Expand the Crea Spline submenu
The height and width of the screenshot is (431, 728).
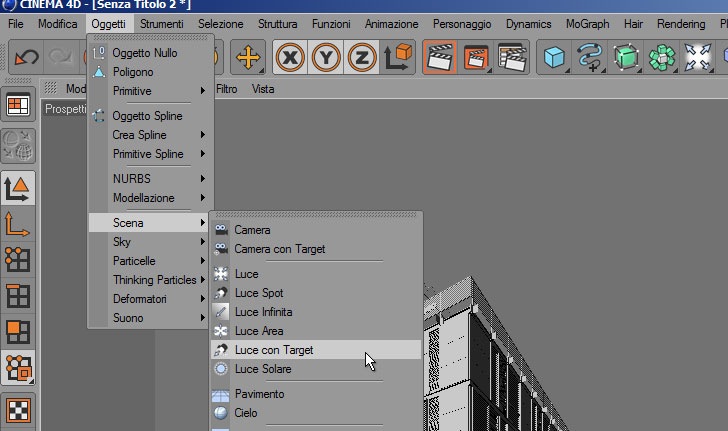point(150,135)
